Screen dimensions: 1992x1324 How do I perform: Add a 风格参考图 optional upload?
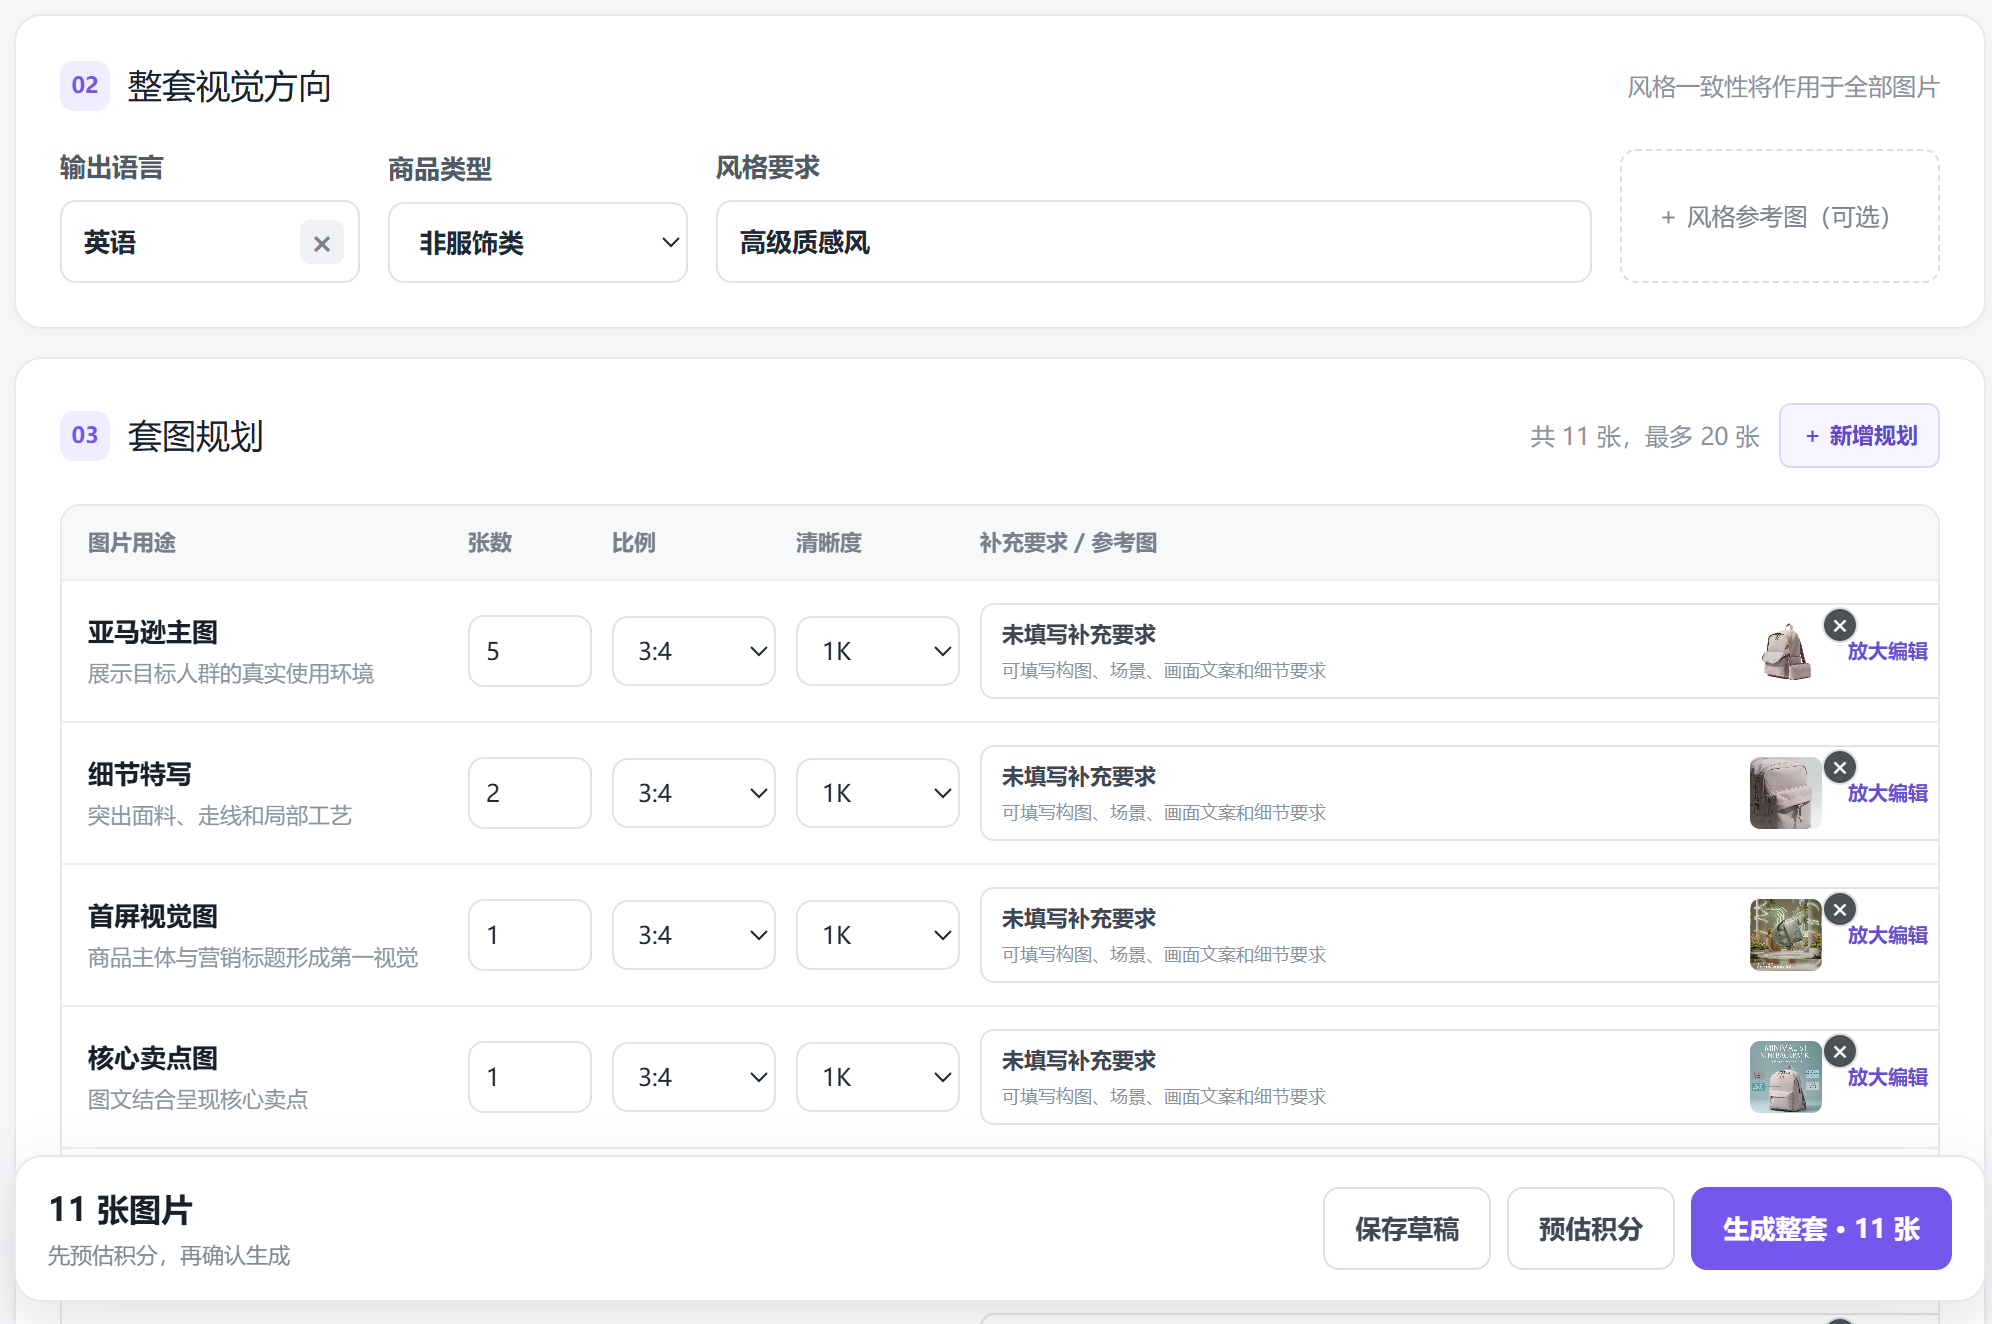pos(1780,217)
